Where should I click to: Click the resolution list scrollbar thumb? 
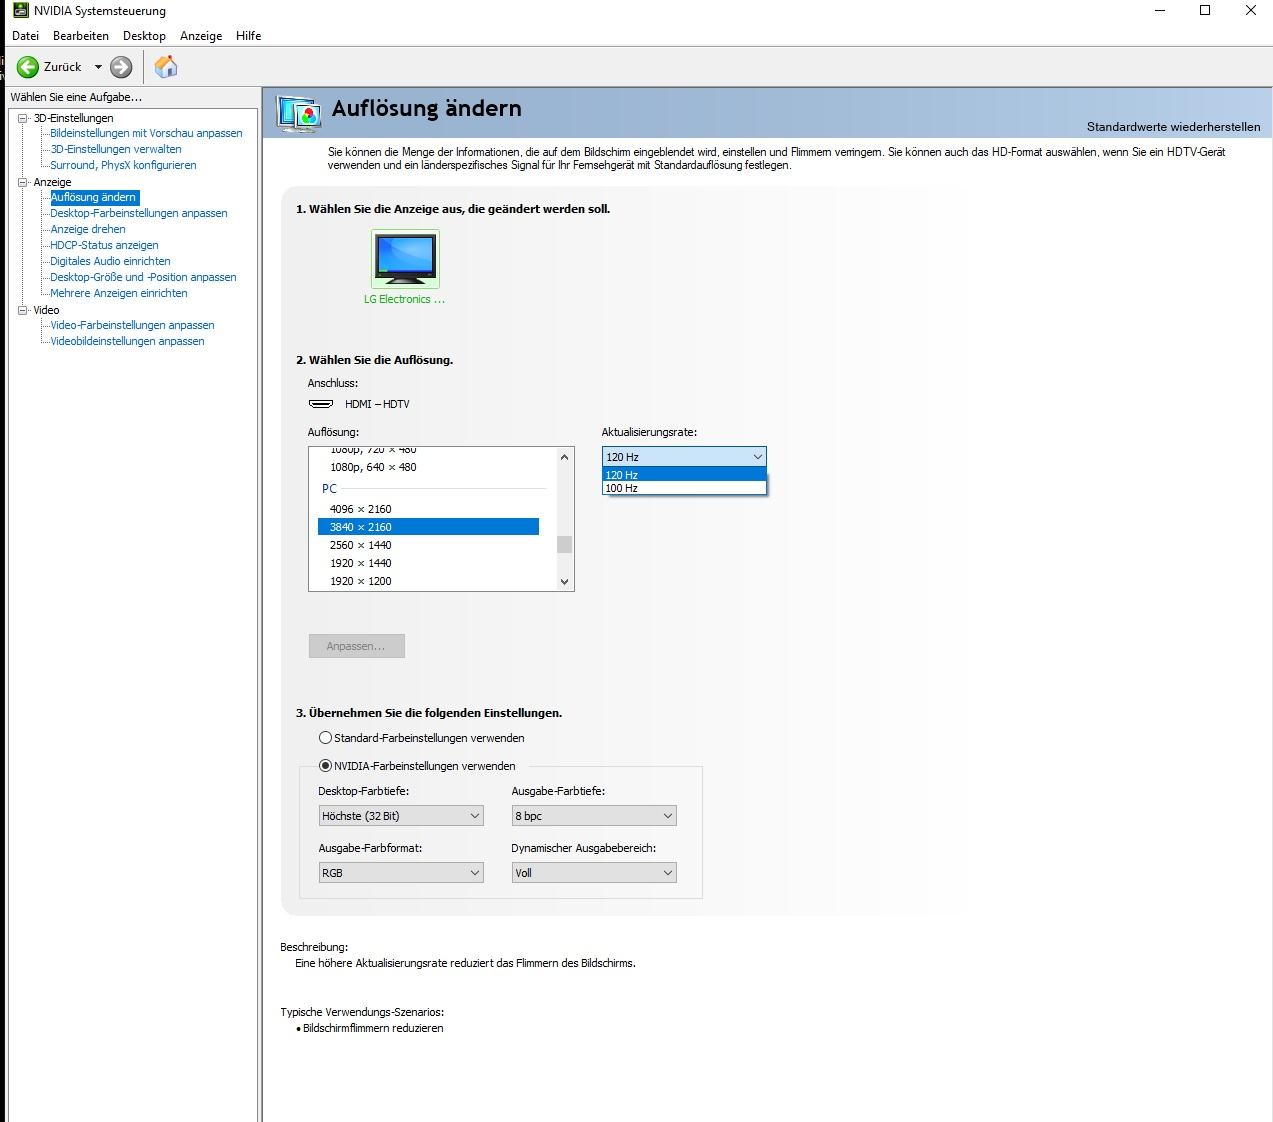(564, 544)
